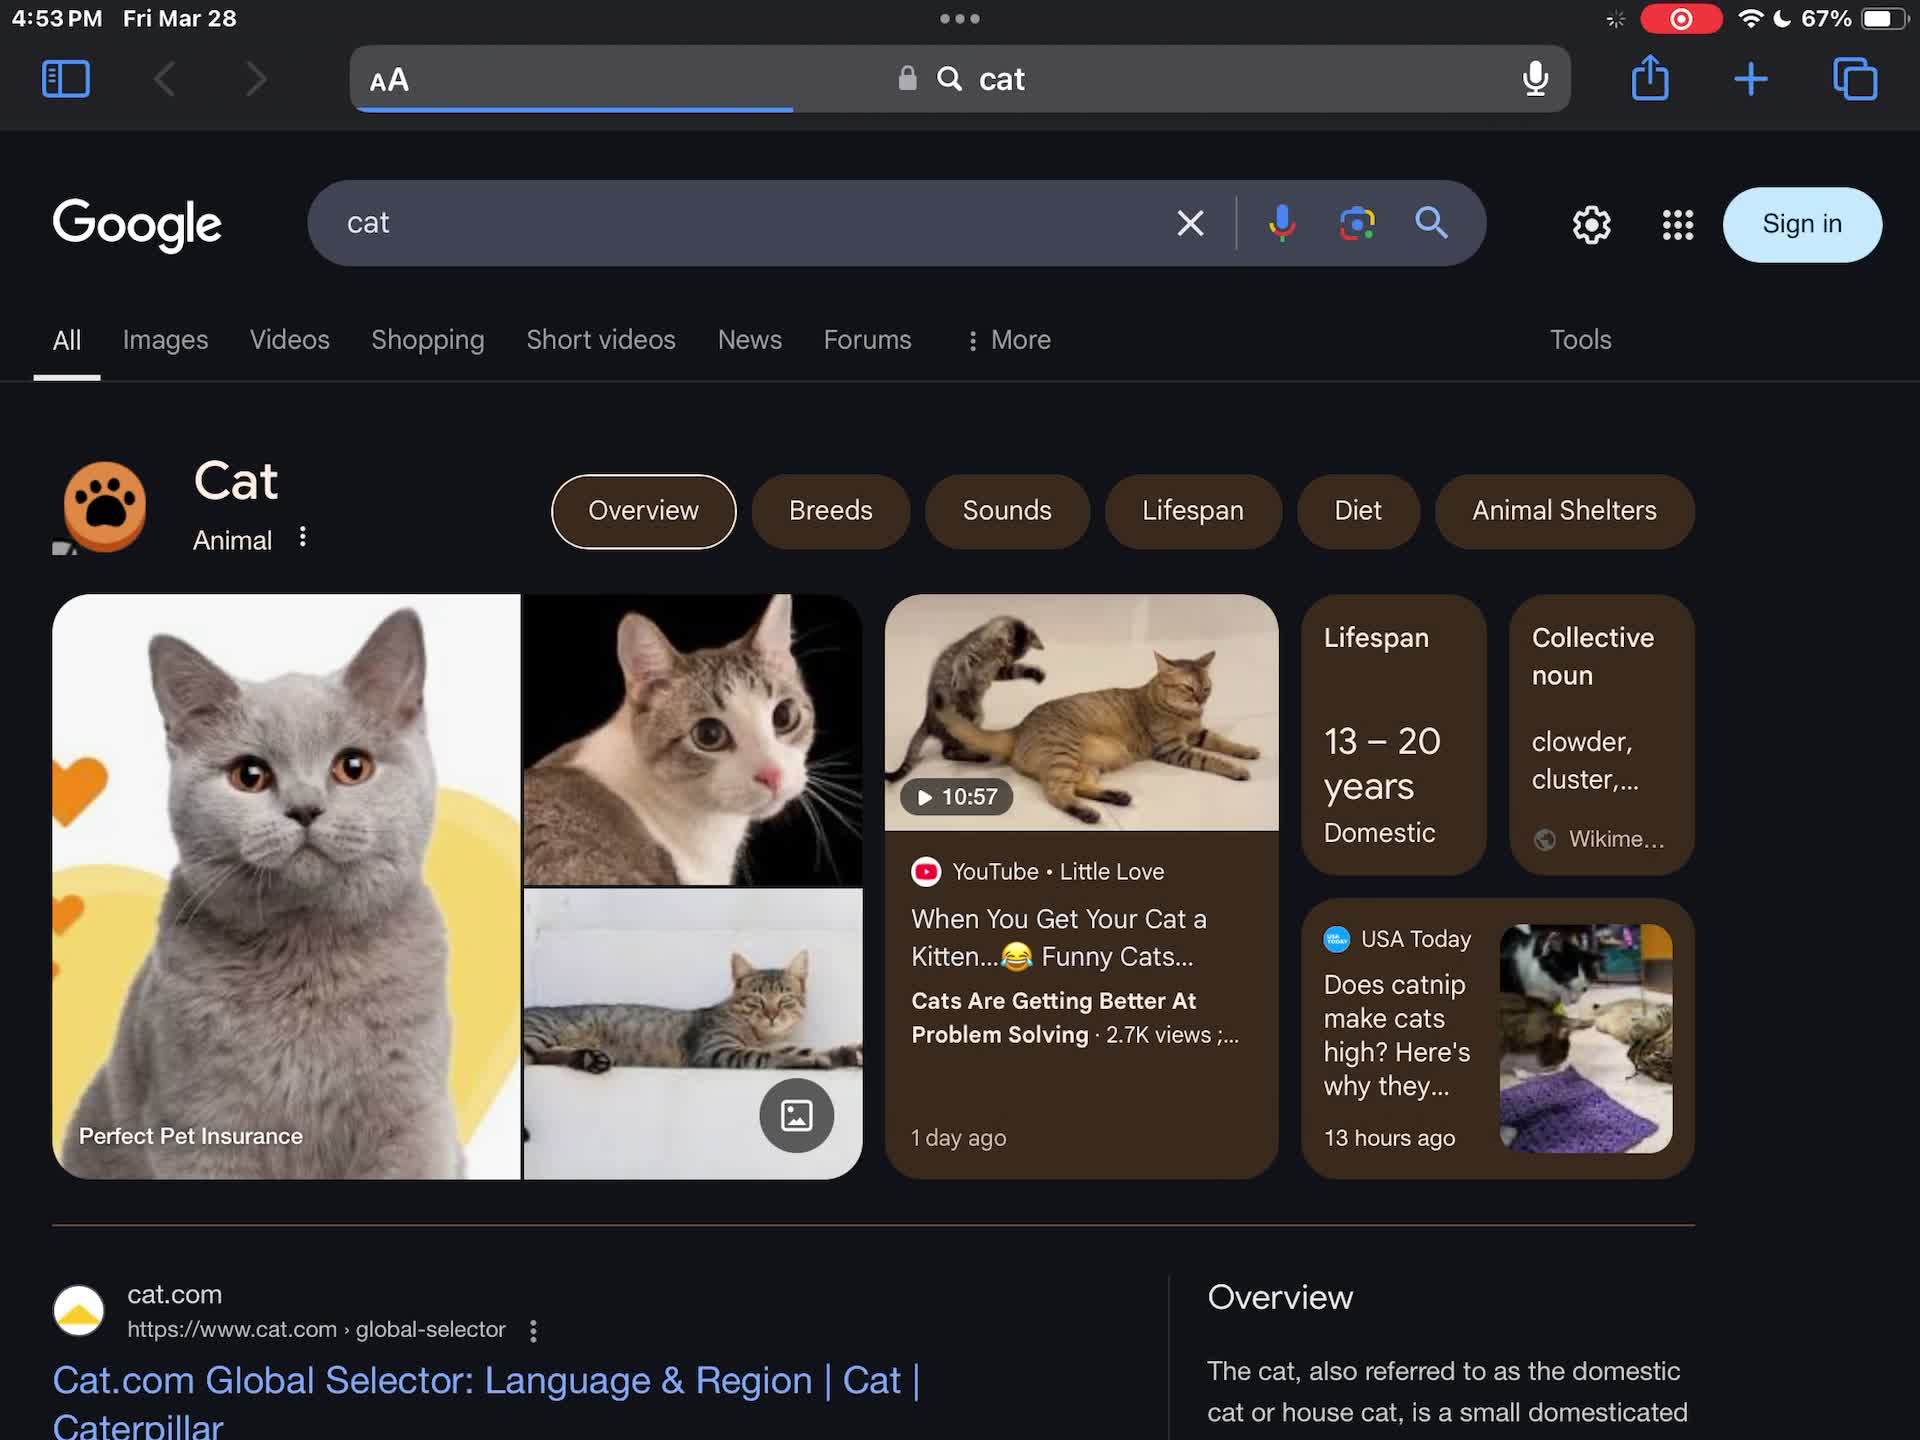This screenshot has height=1440, width=1920.
Task: Switch to the Videos tab
Action: 290,340
